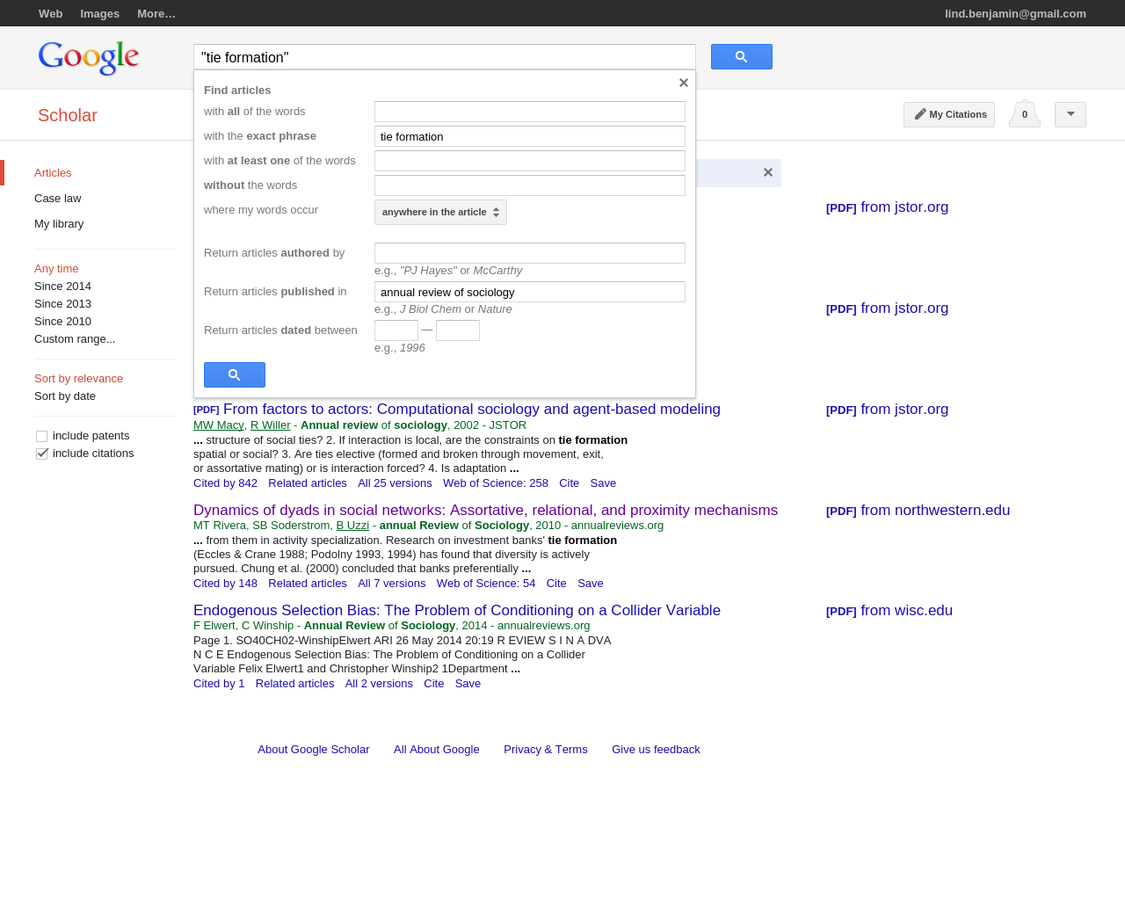Image resolution: width=1125 pixels, height=900 pixels.
Task: Open Cited by 148 link
Action: click(225, 583)
